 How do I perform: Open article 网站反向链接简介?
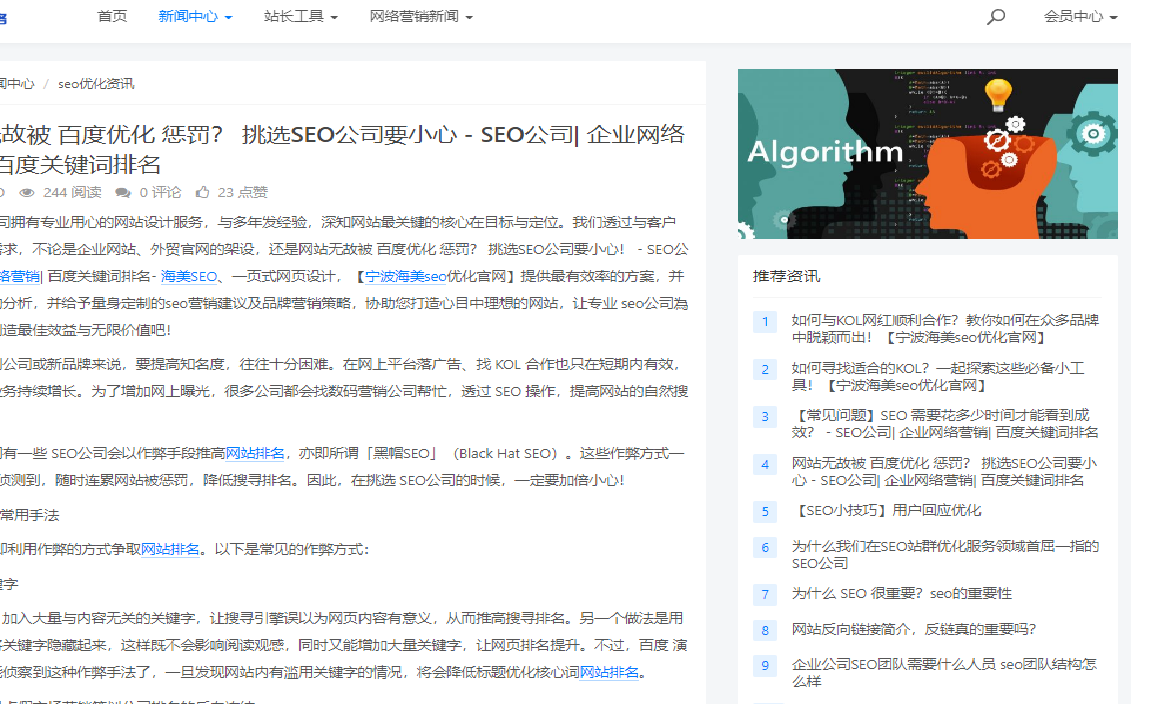click(x=913, y=629)
